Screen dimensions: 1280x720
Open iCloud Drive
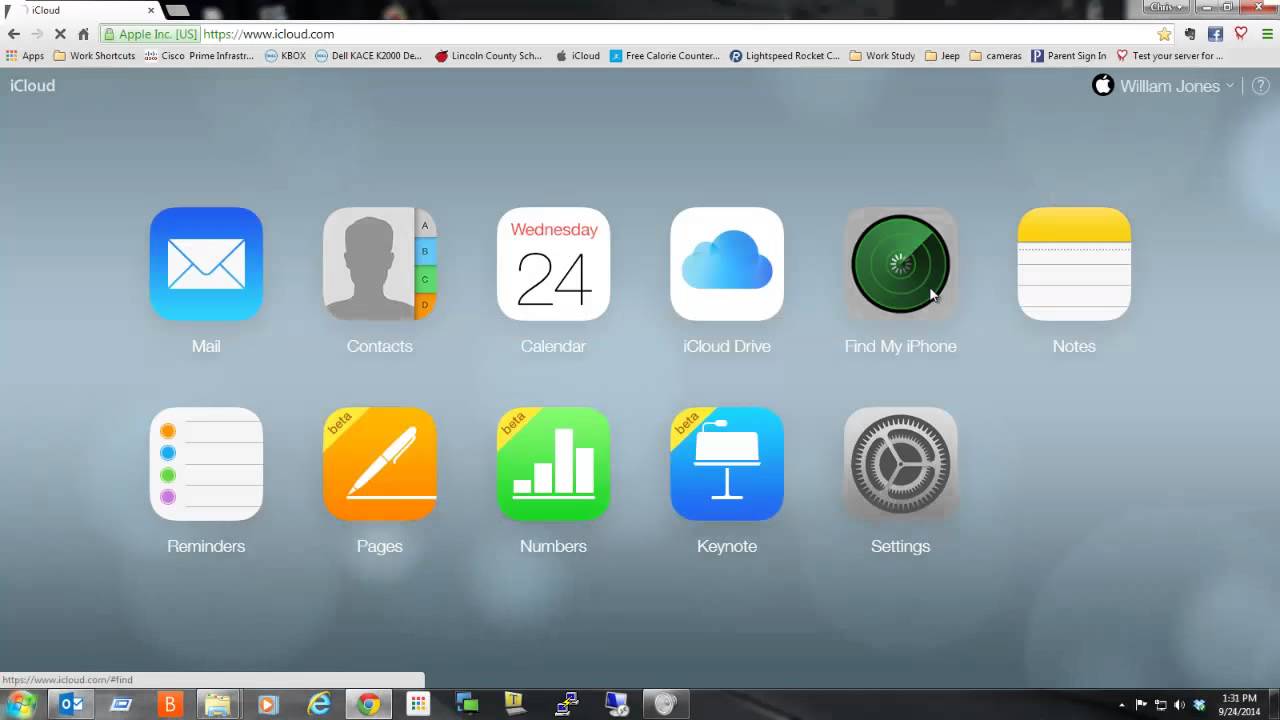coord(727,264)
